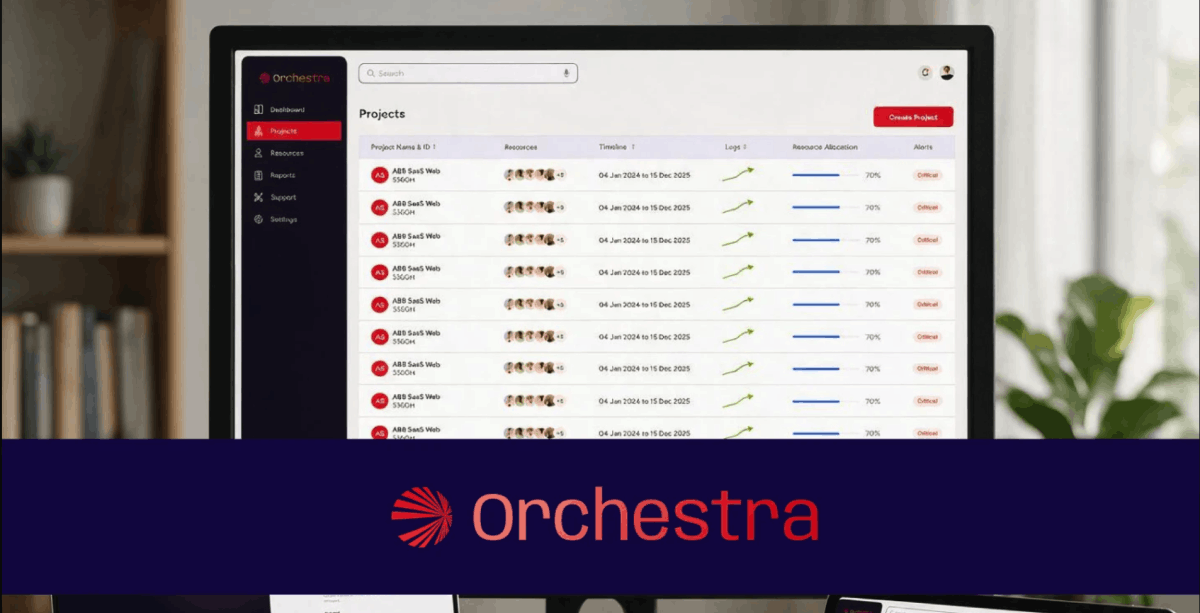Image resolution: width=1200 pixels, height=613 pixels.
Task: Click into the Search field
Action: (x=468, y=73)
